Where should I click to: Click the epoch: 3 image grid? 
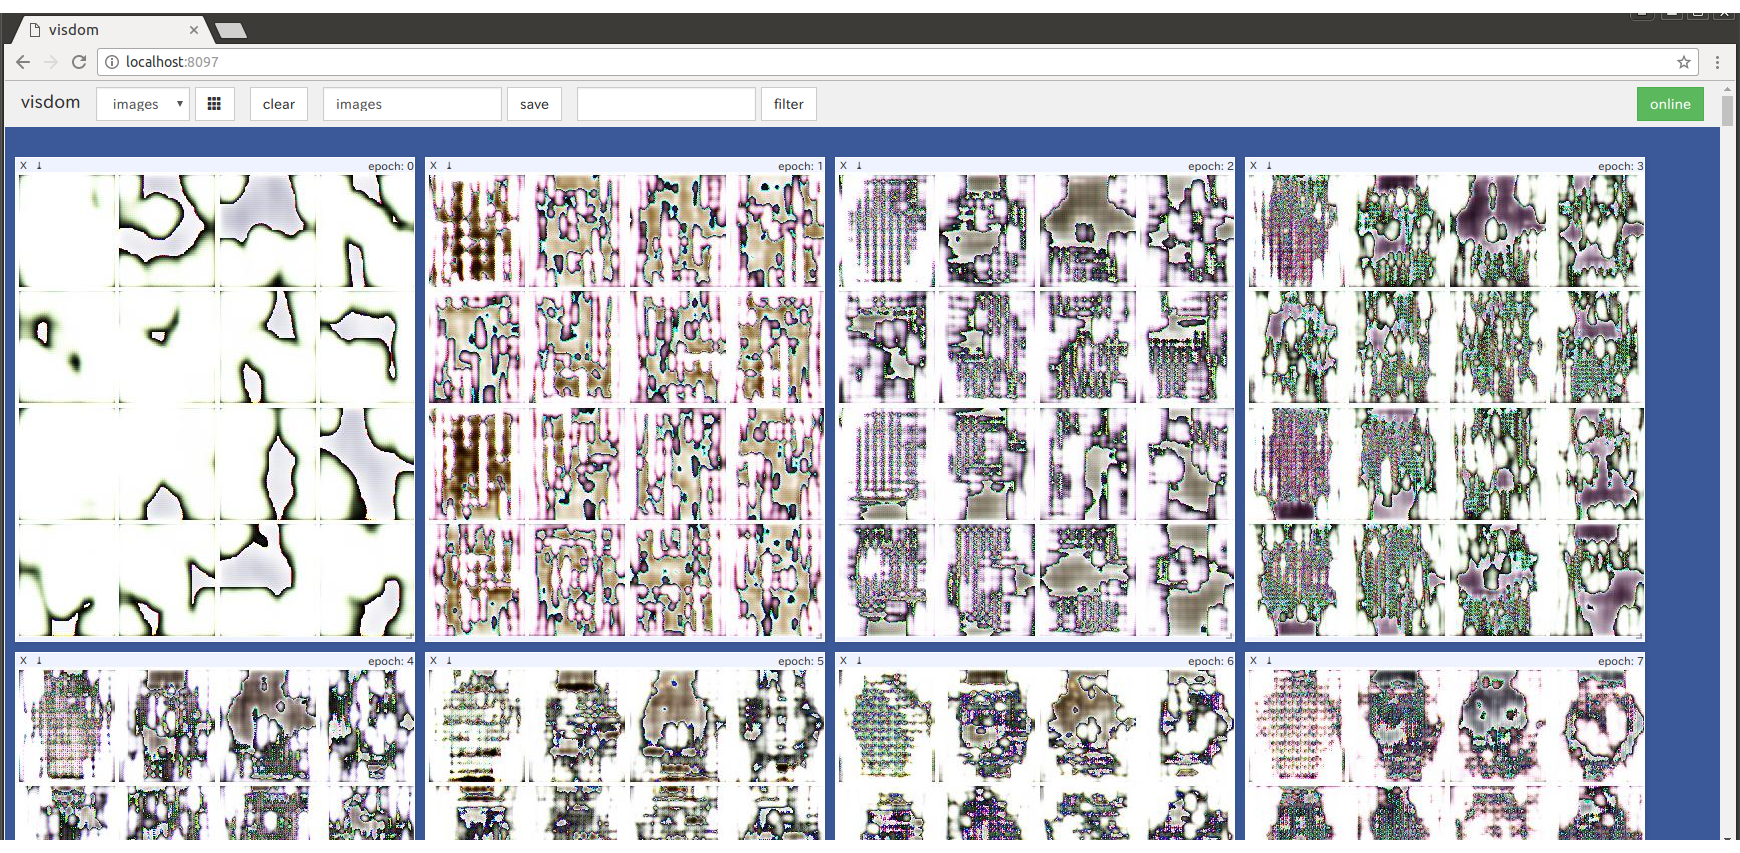1445,405
